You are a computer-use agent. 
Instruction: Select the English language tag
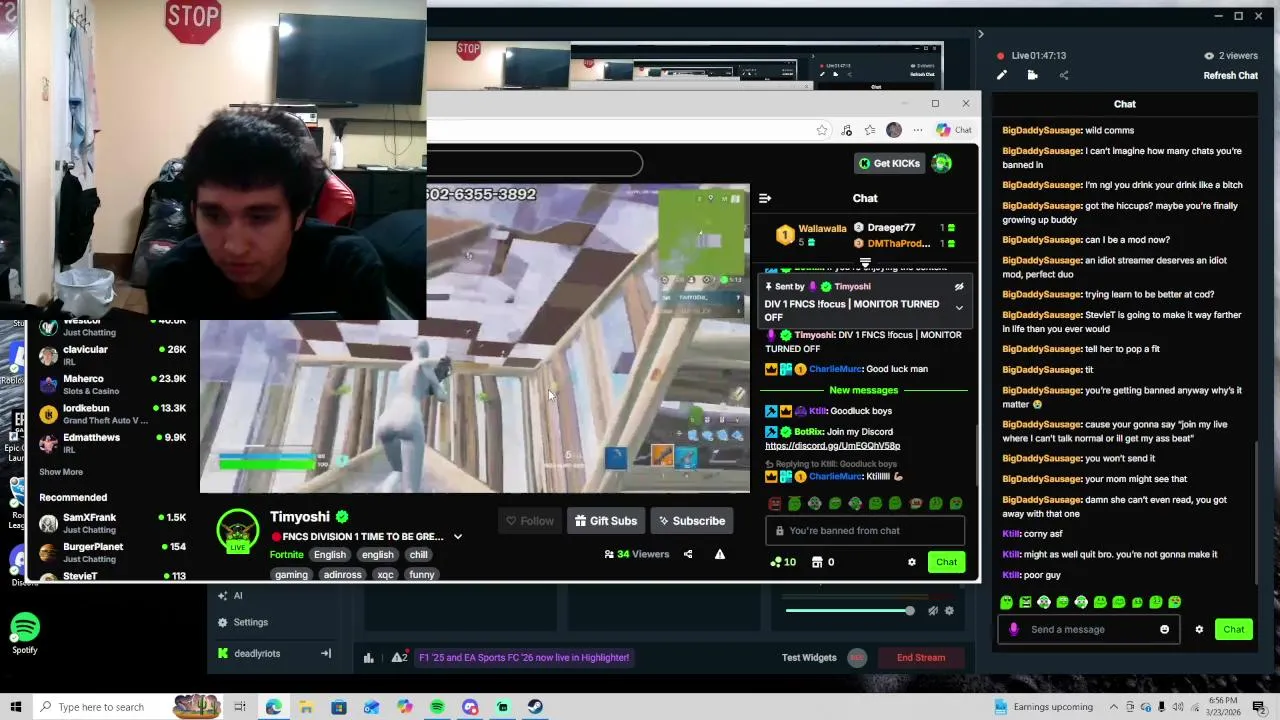tap(329, 555)
